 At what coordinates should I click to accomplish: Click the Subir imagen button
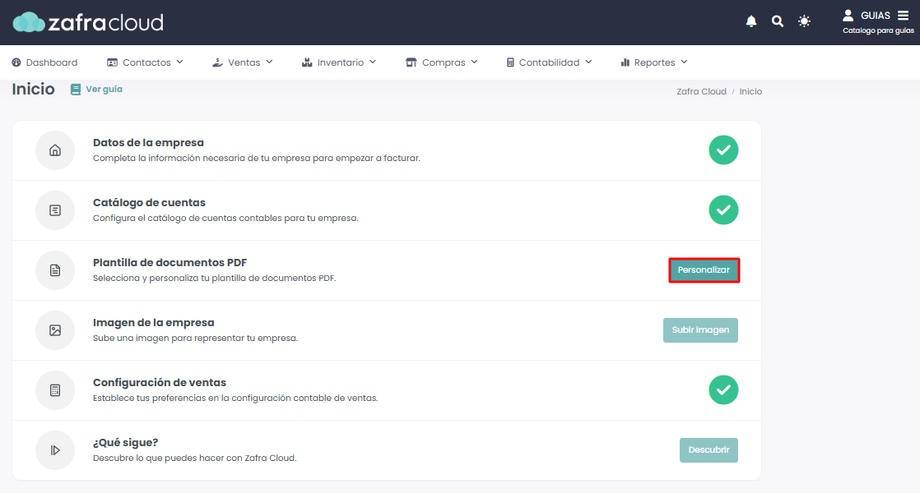701,330
